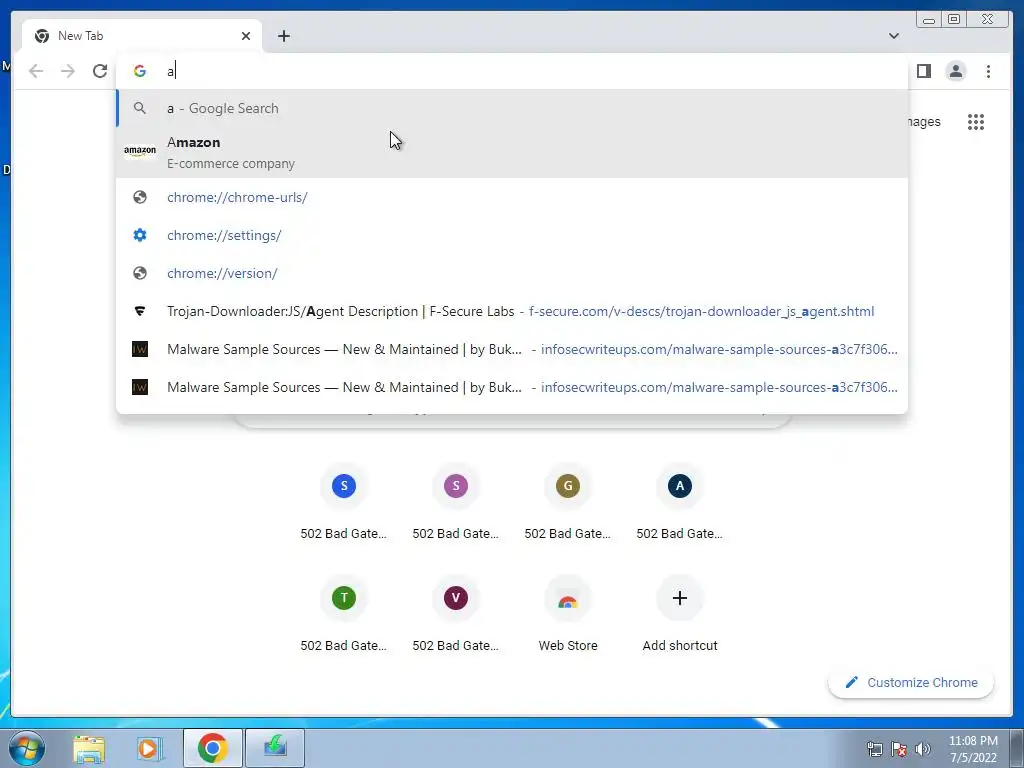Reload the page with refresh icon

pyautogui.click(x=100, y=71)
